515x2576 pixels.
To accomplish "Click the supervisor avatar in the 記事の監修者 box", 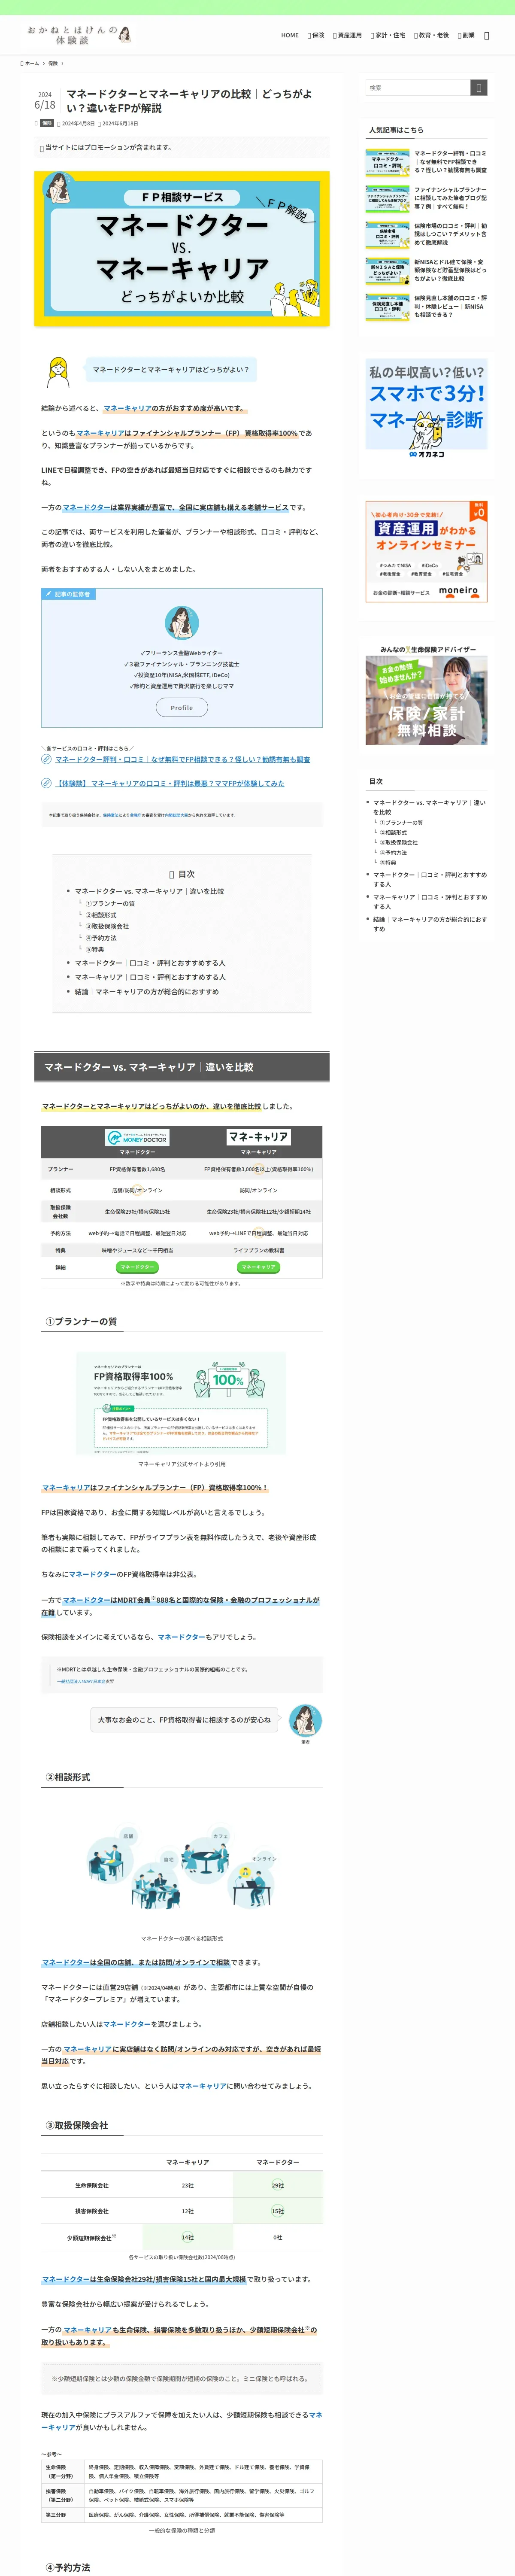I will 181,622.
